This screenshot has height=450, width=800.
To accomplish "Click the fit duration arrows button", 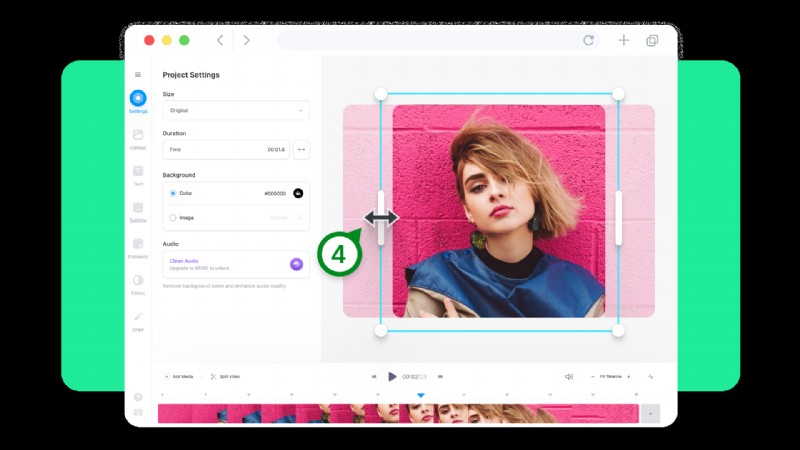I will [x=302, y=149].
